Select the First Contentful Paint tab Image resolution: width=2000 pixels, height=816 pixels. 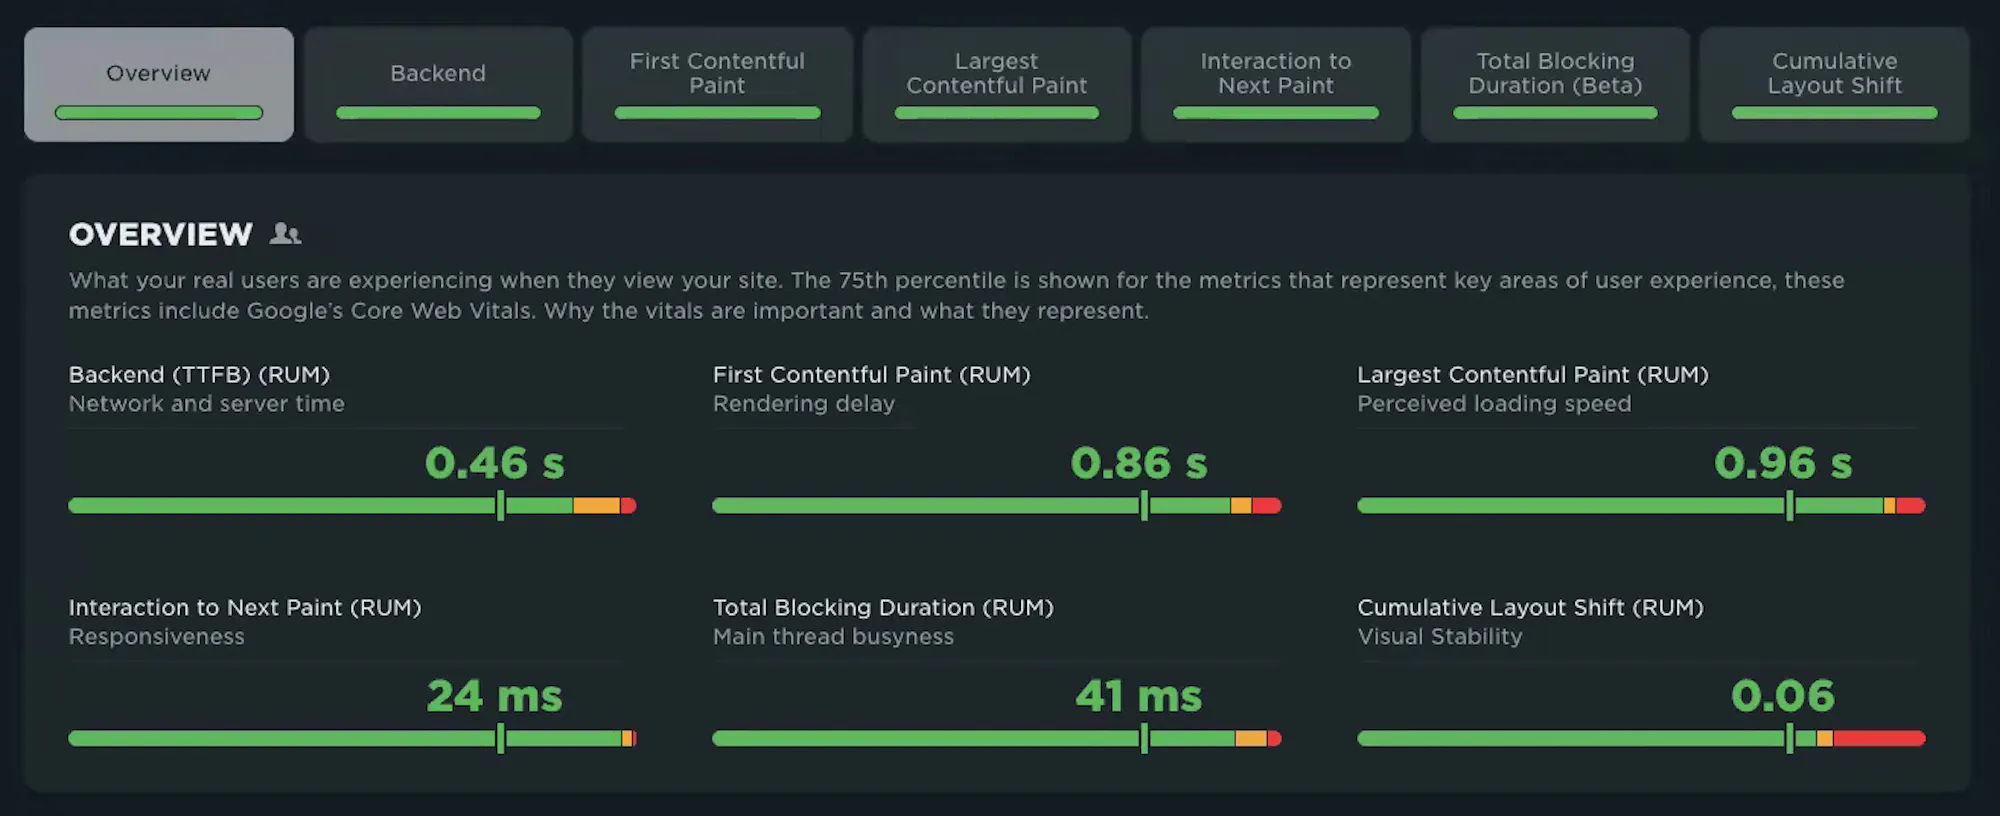click(x=717, y=84)
